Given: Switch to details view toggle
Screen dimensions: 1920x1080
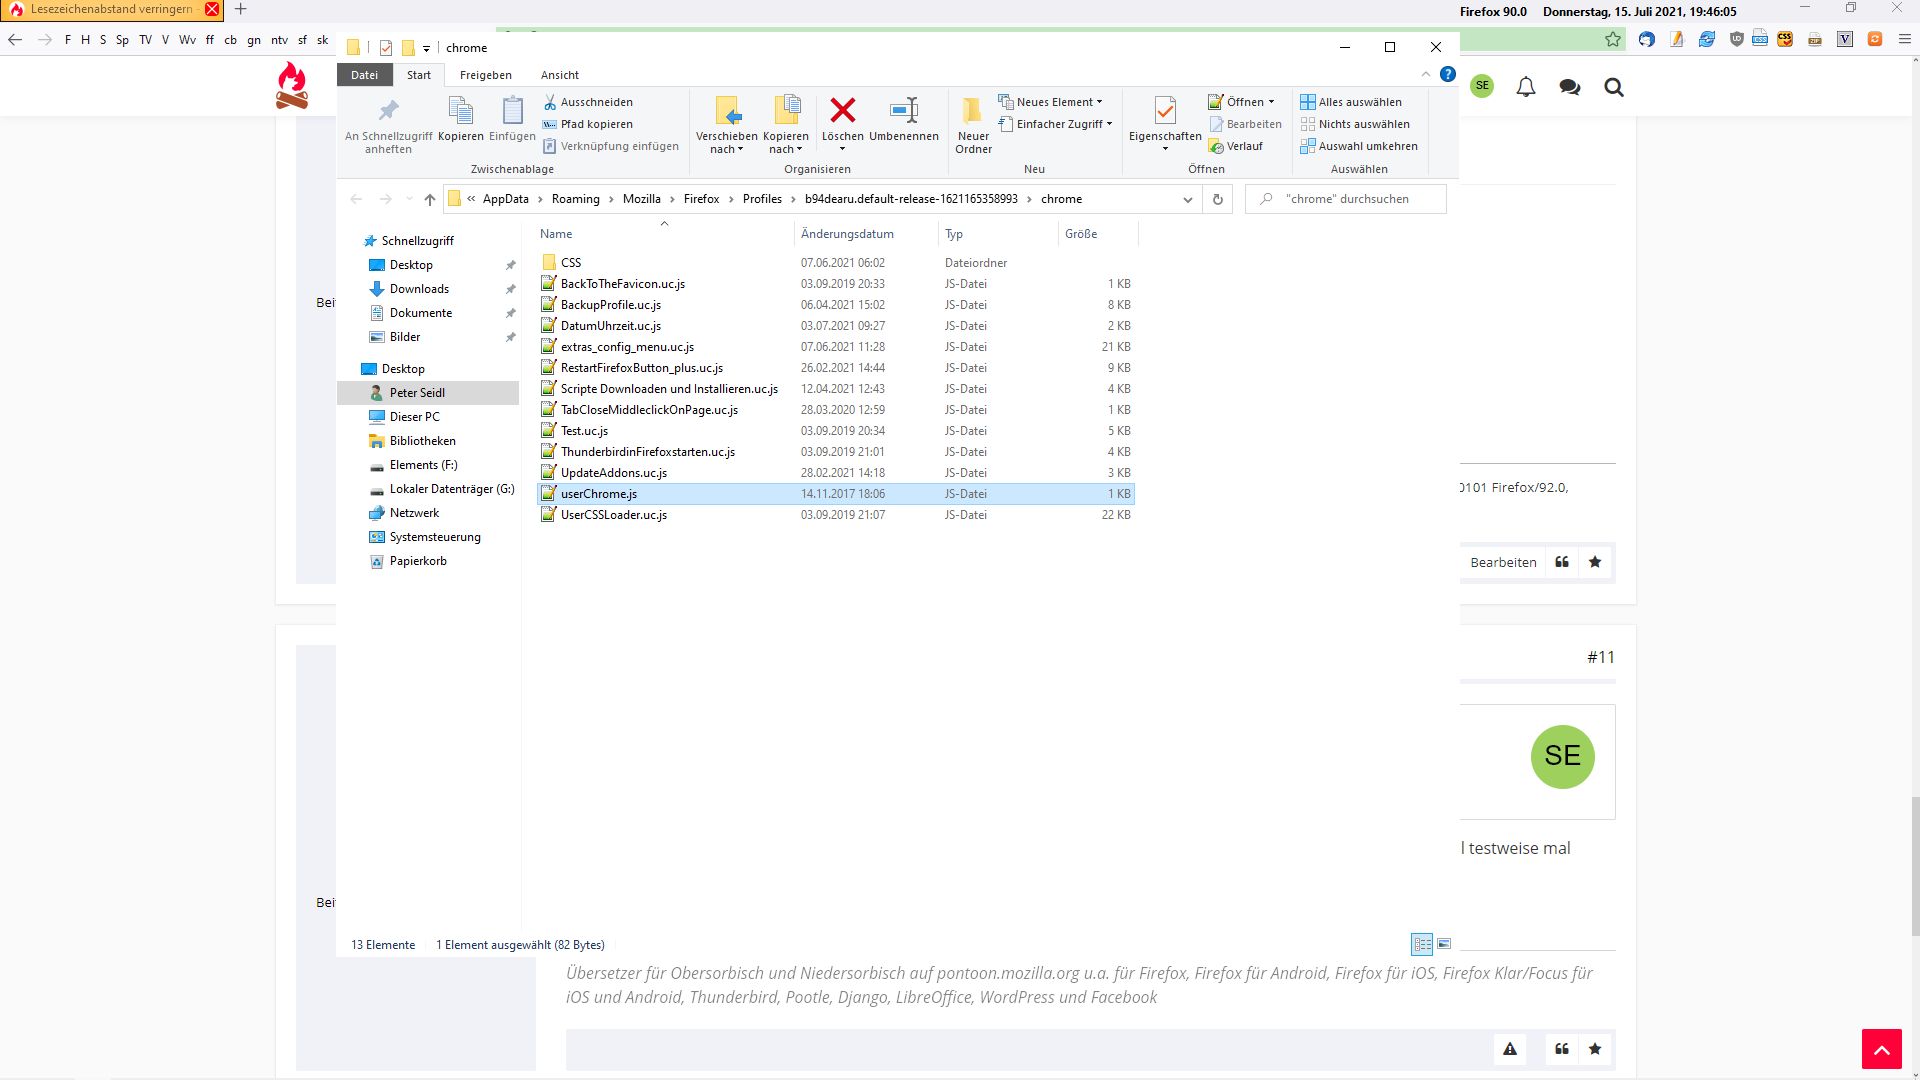Looking at the screenshot, I should [1421, 944].
